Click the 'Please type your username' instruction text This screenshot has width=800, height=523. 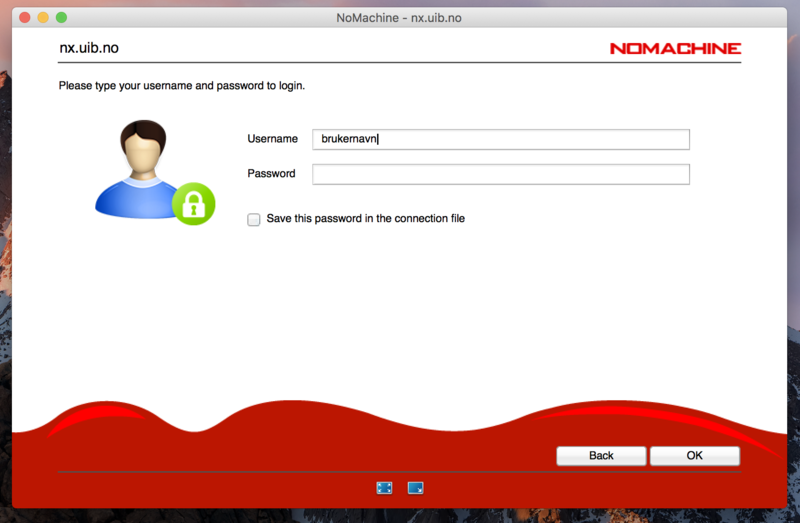click(181, 86)
